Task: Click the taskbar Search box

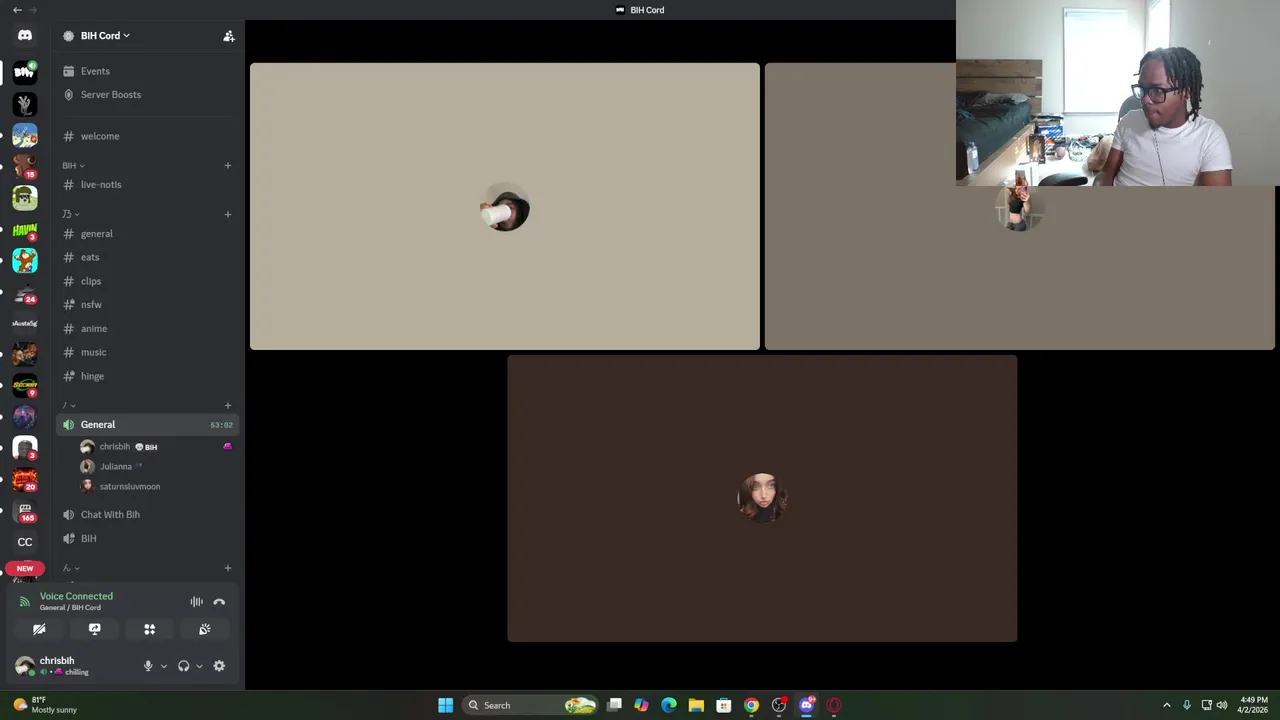Action: [x=530, y=705]
